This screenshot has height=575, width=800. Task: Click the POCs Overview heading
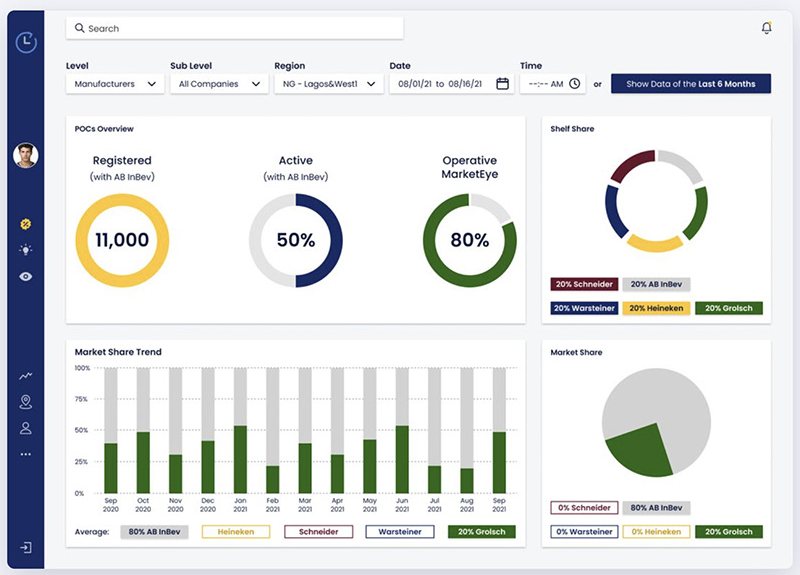[x=104, y=129]
